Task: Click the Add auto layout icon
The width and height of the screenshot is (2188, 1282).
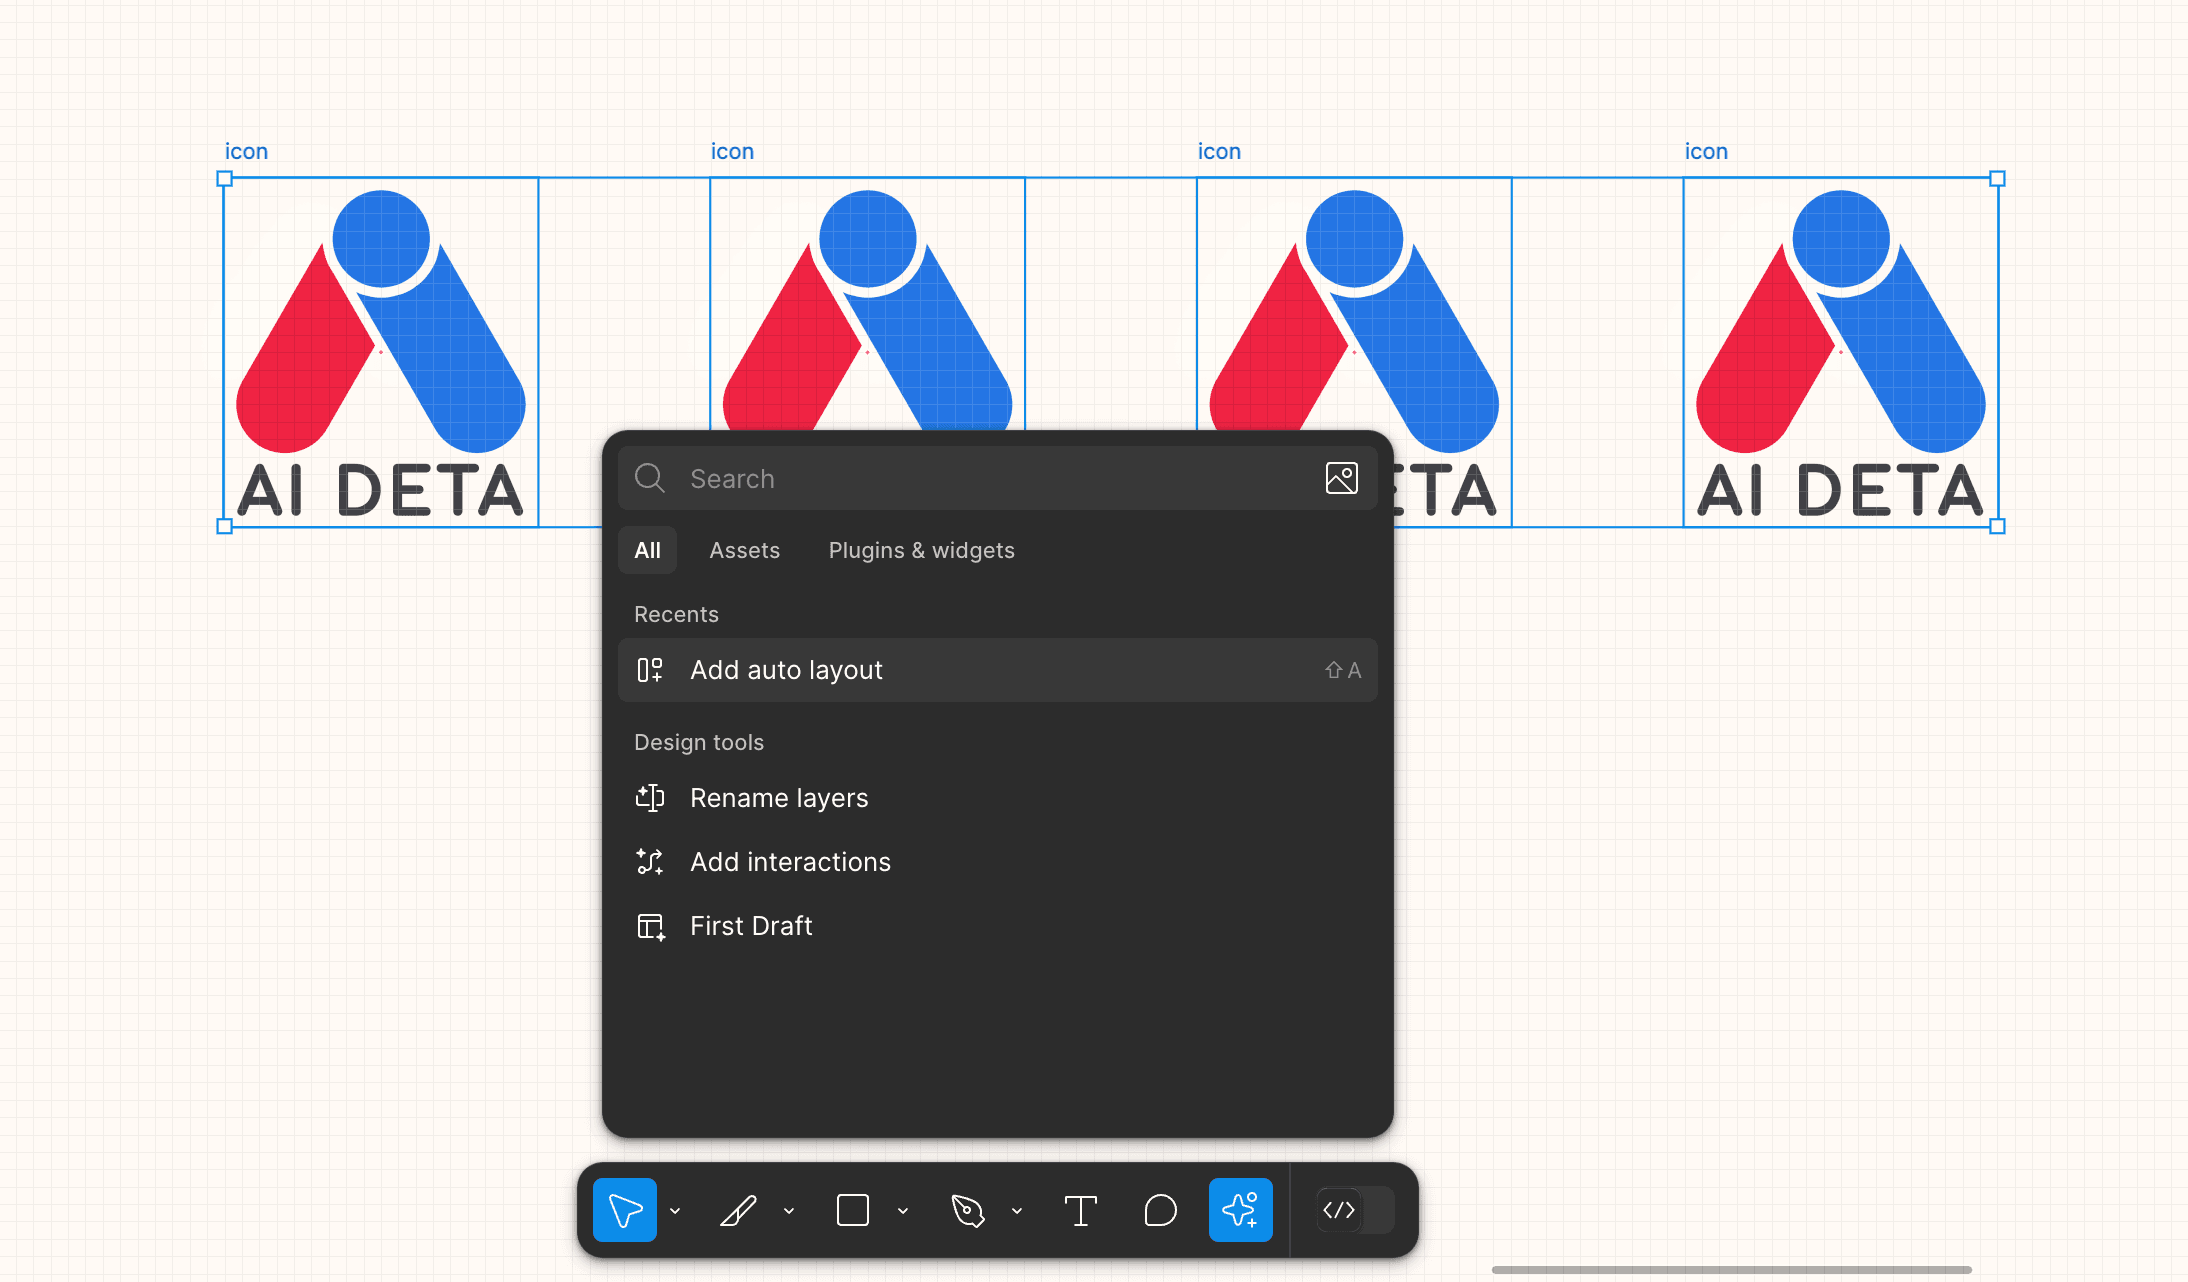Action: pos(650,670)
